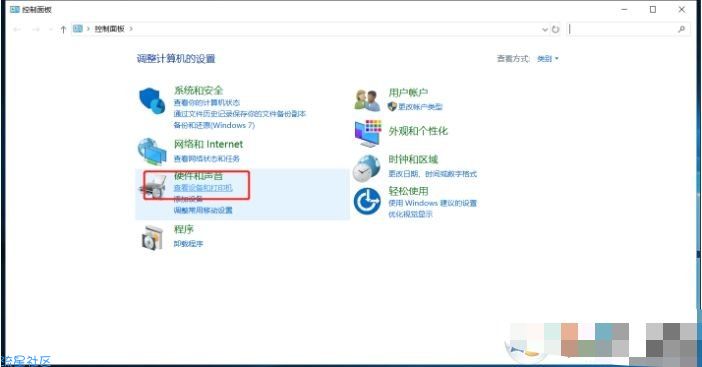Open 添加设备 link
This screenshot has height=367, width=702.
click(x=188, y=199)
